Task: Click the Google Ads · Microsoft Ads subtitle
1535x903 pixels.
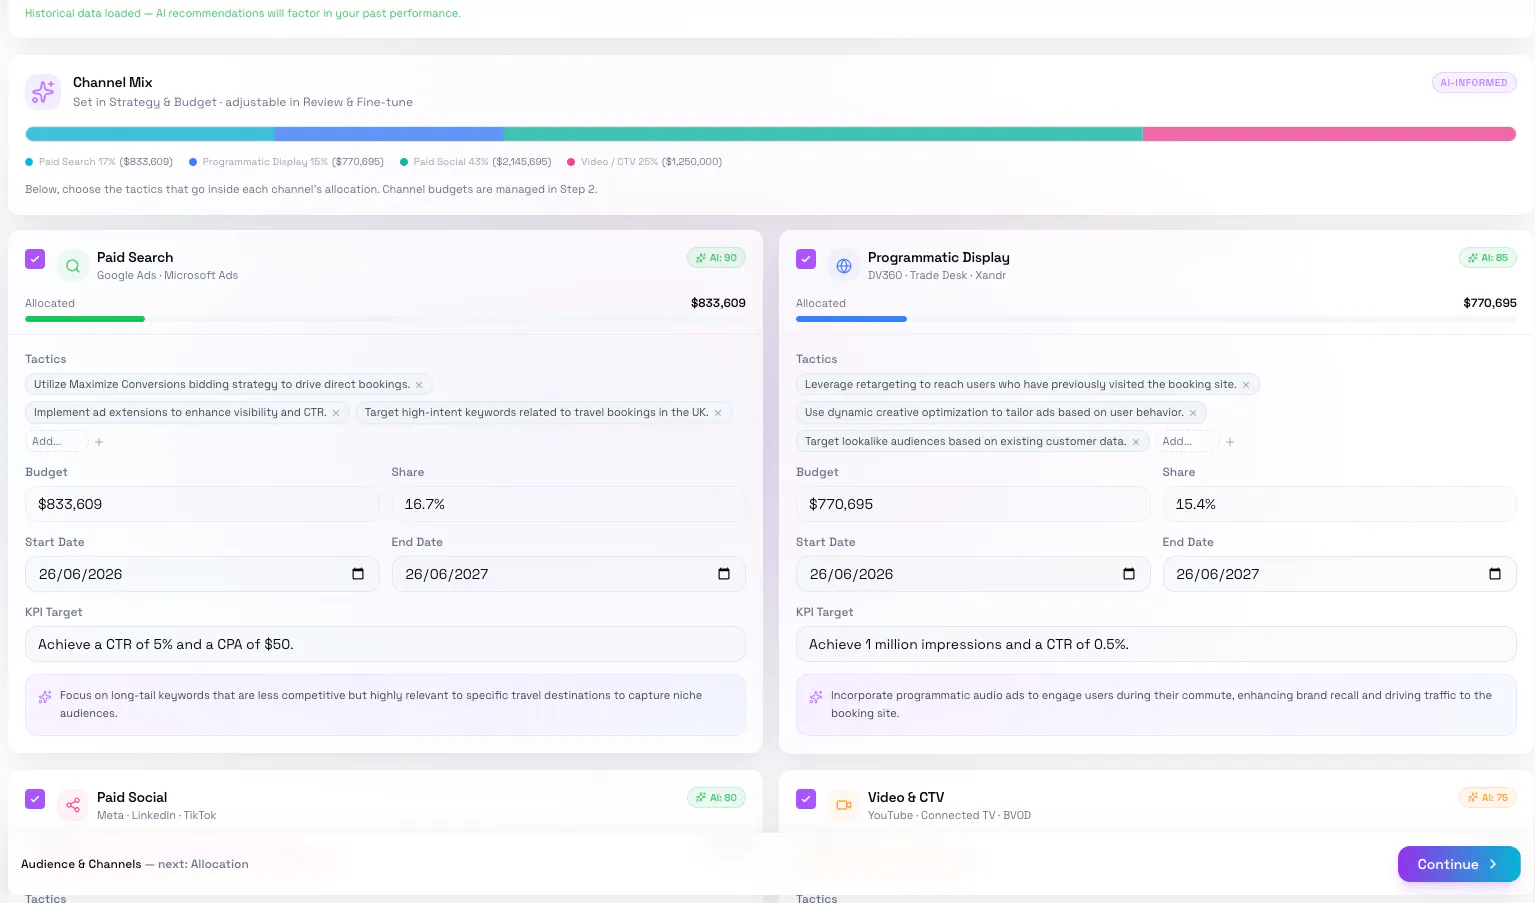Action: [167, 276]
